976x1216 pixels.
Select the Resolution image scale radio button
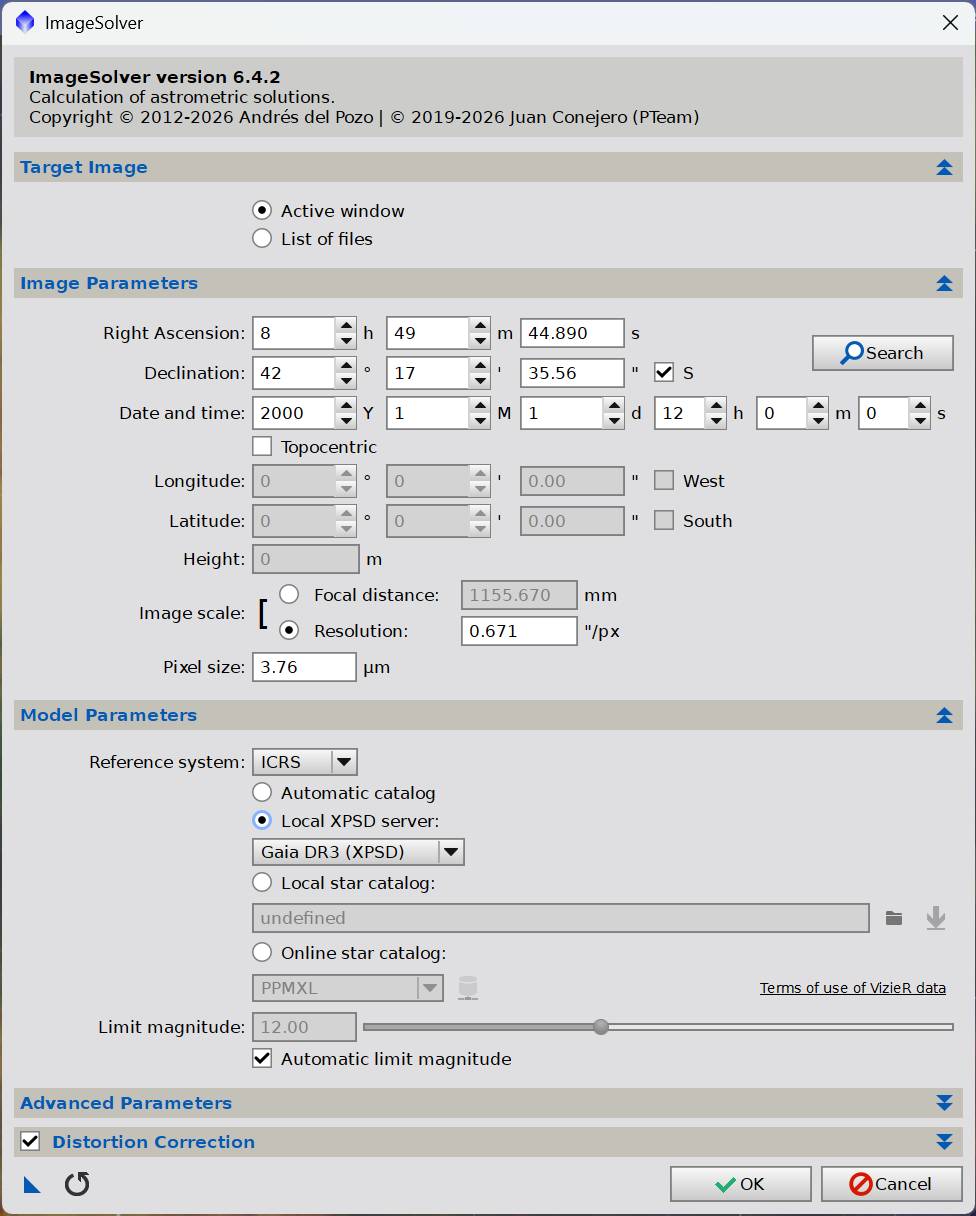pos(289,631)
